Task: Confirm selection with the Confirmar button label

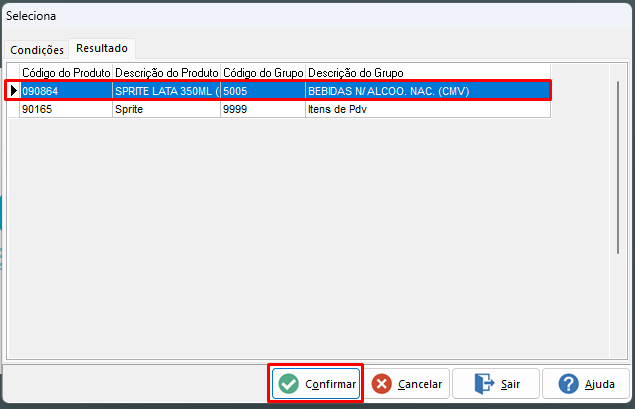Action: (x=330, y=384)
